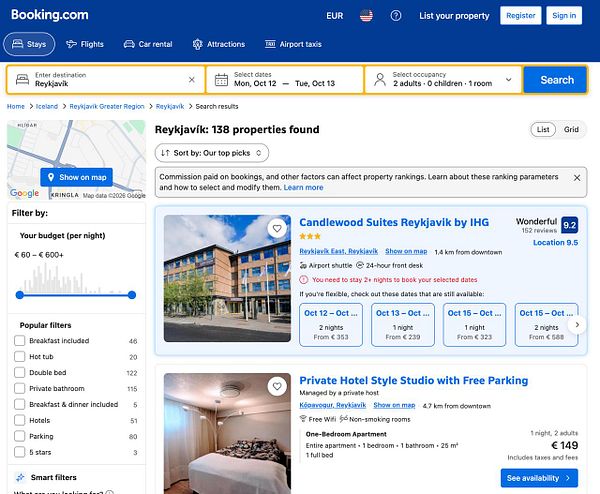Toggle Breakfast & dinner included filter

(20, 404)
